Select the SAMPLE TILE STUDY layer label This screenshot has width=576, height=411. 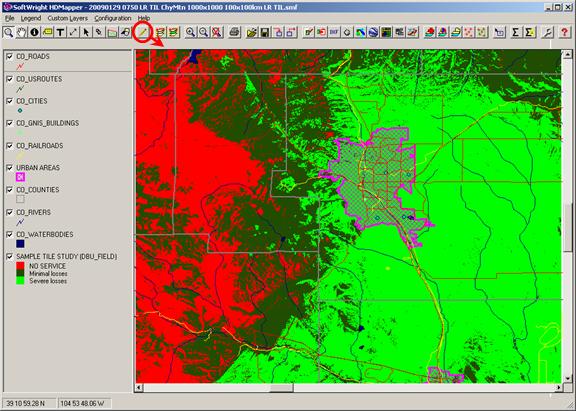[66, 256]
